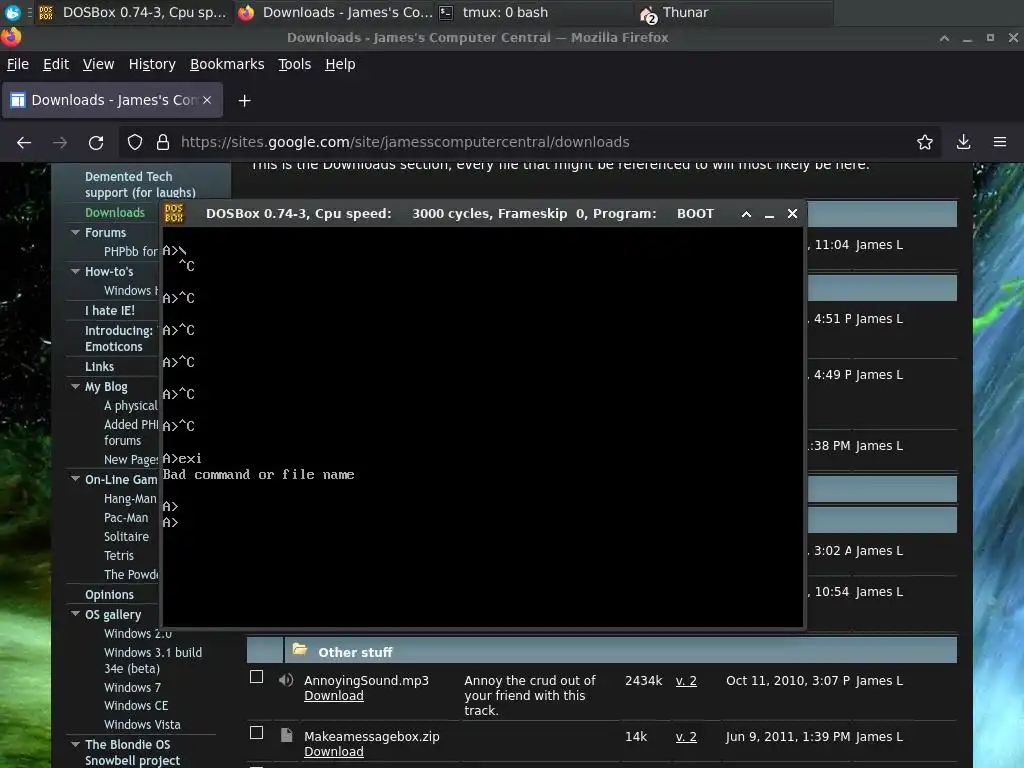Go back using the Firefox back arrow

tap(24, 142)
